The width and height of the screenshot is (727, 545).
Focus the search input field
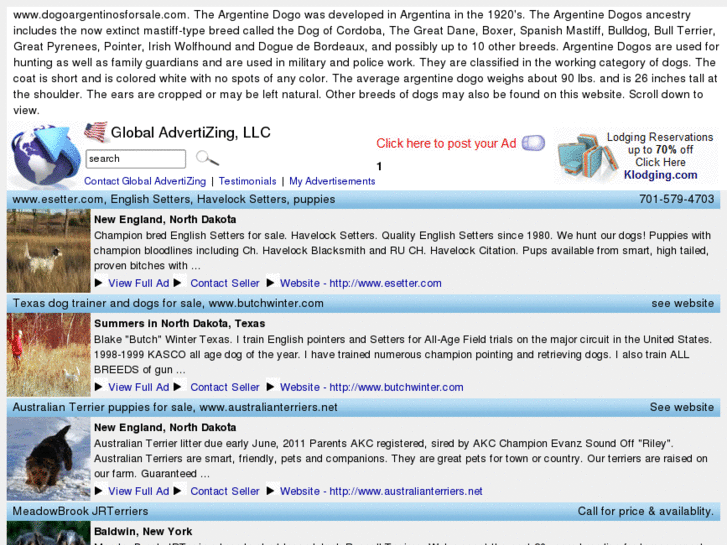[x=136, y=159]
